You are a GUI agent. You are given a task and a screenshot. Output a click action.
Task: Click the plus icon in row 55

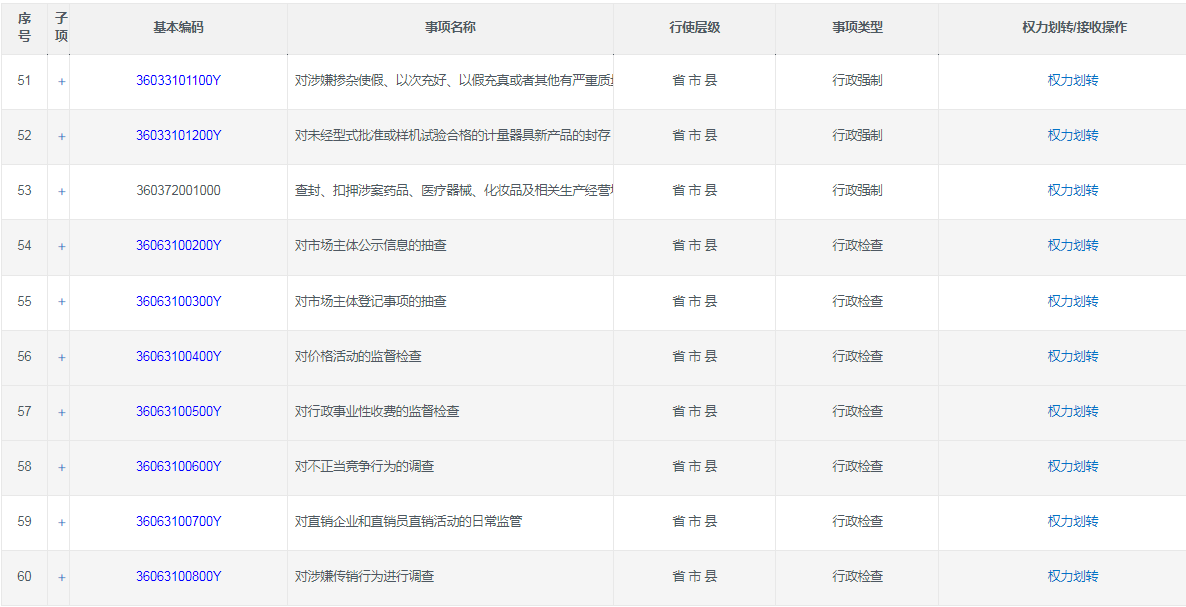coord(61,302)
